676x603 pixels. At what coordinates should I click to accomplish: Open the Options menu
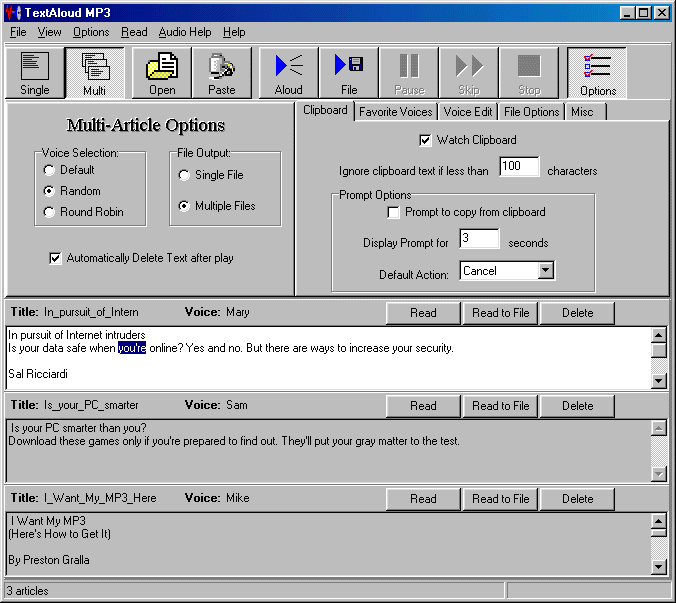91,32
